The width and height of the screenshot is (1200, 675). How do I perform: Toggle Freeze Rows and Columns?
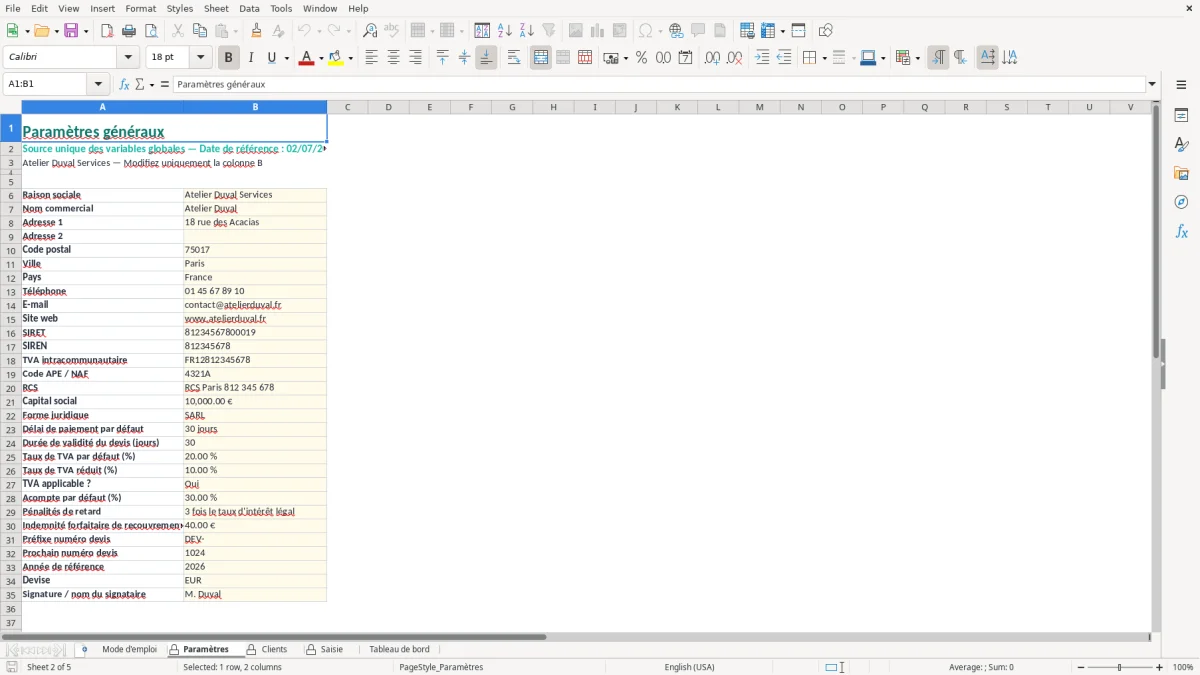(767, 31)
